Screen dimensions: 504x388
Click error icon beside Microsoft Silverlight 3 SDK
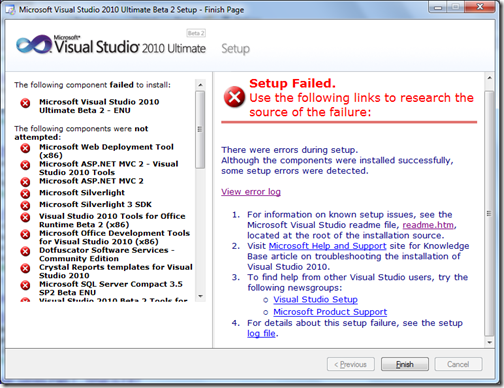pyautogui.click(x=25, y=205)
